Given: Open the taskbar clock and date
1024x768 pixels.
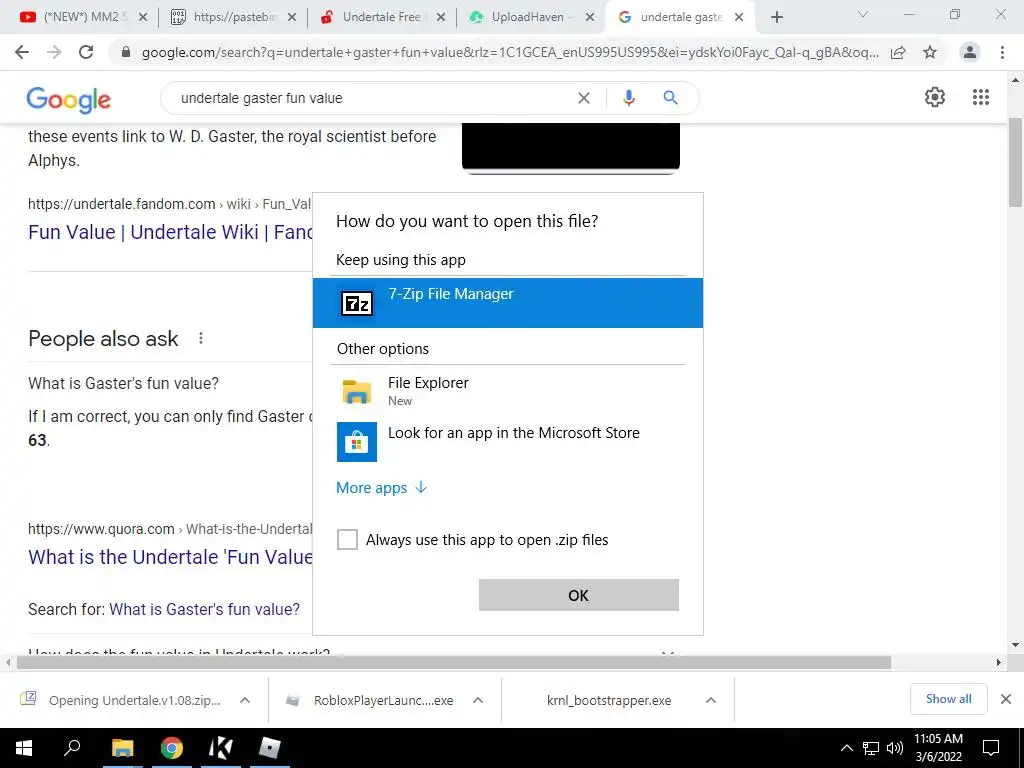Looking at the screenshot, I should [x=938, y=748].
